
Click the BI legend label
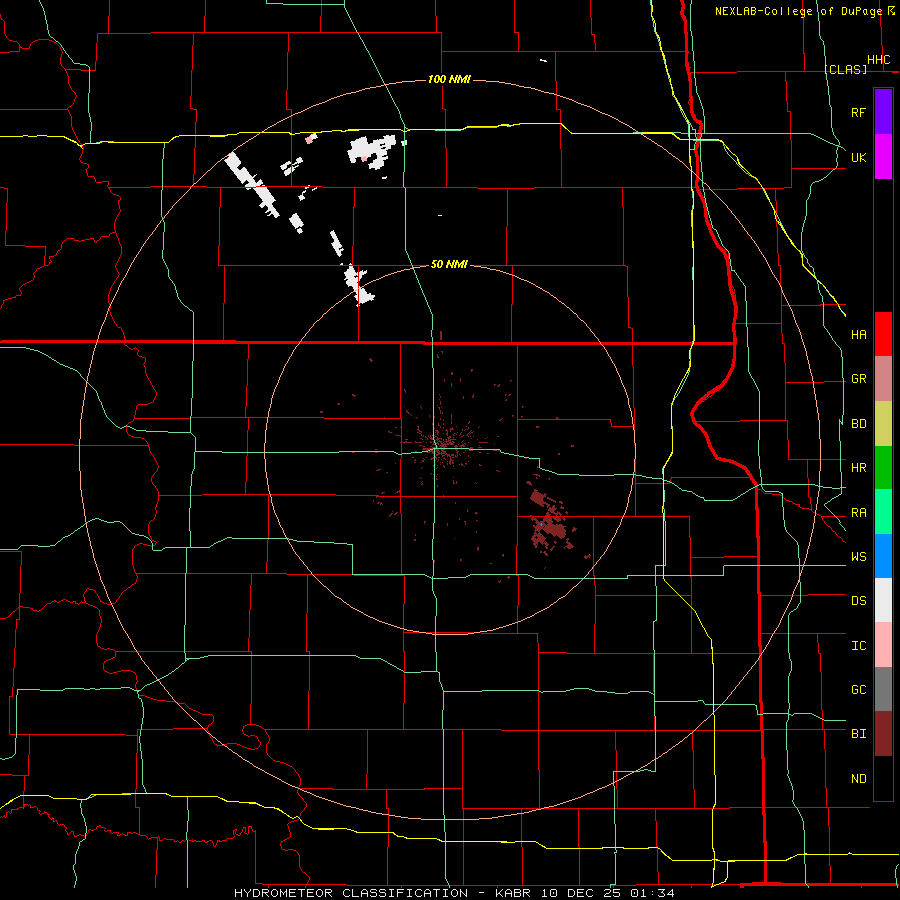pos(859,734)
